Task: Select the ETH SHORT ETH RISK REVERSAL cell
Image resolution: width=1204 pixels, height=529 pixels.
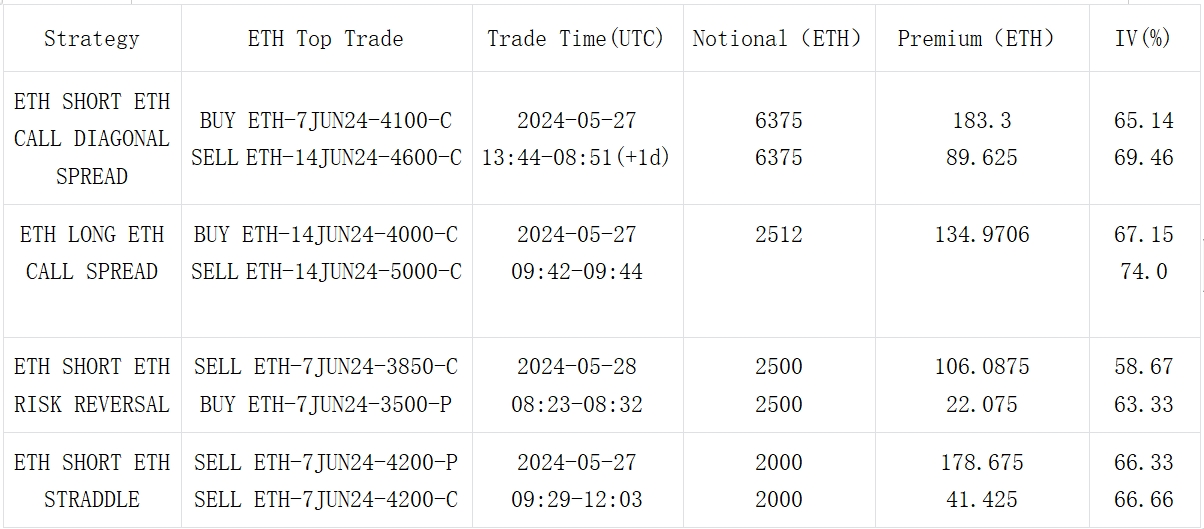Action: (92, 385)
